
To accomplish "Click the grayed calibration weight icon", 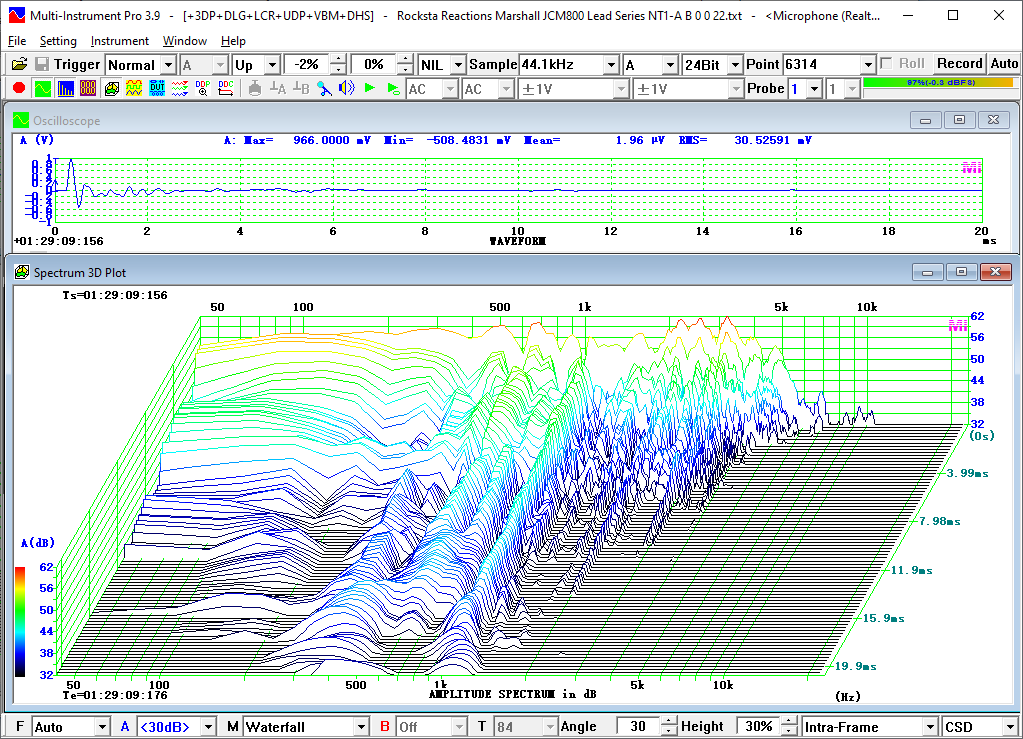I will (254, 88).
